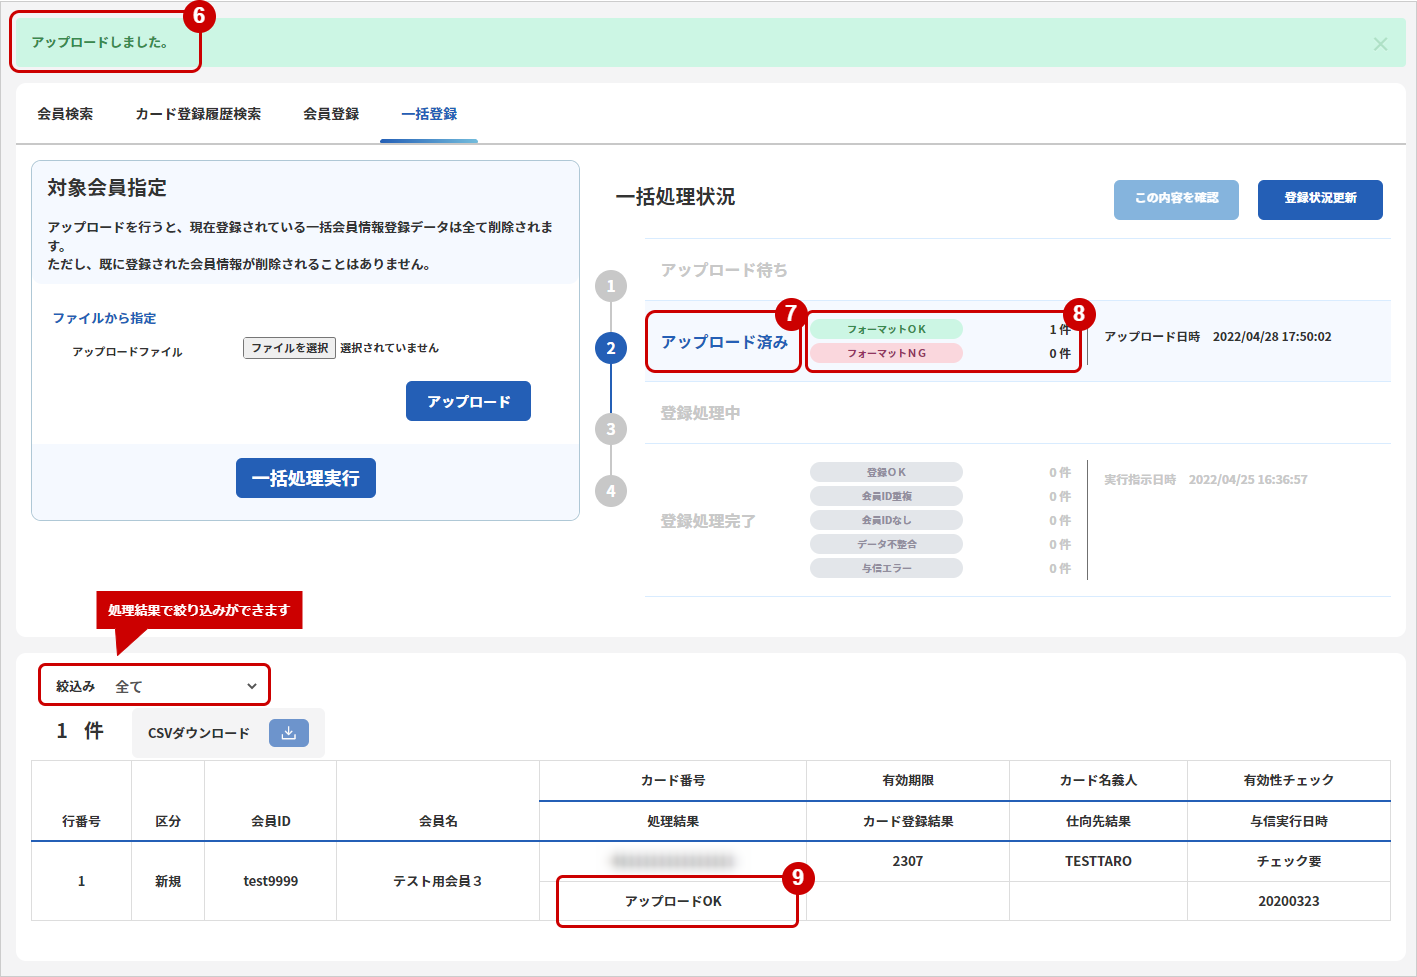Image resolution: width=1417 pixels, height=977 pixels.
Task: Switch to the 会員検索 tab
Action: [65, 114]
